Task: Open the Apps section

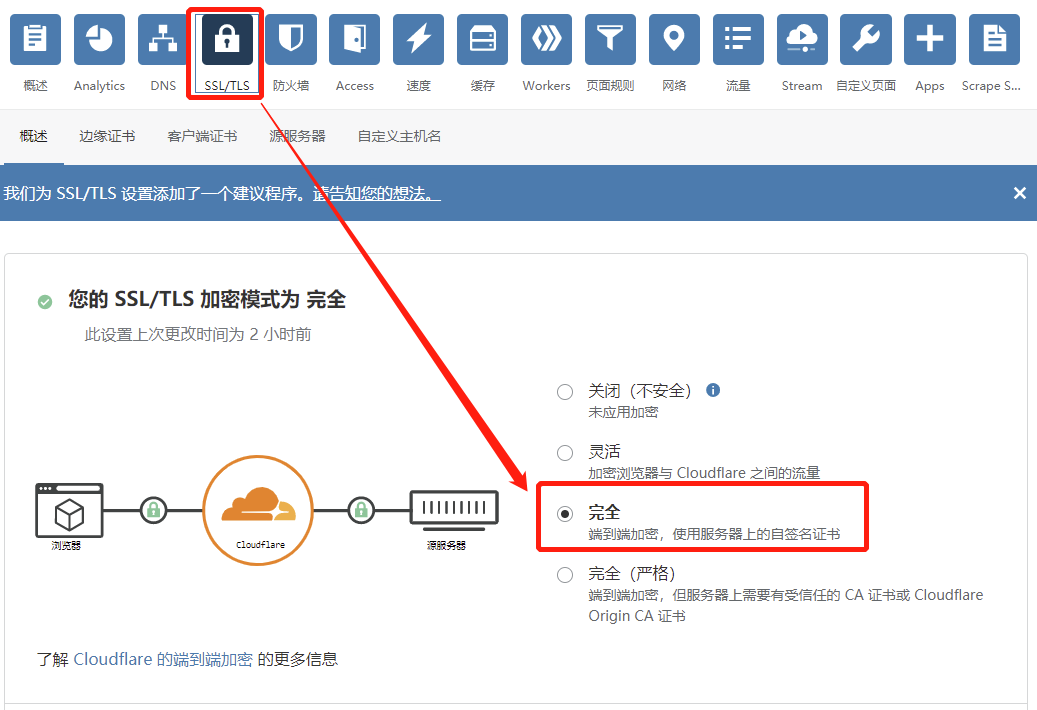Action: coord(929,39)
